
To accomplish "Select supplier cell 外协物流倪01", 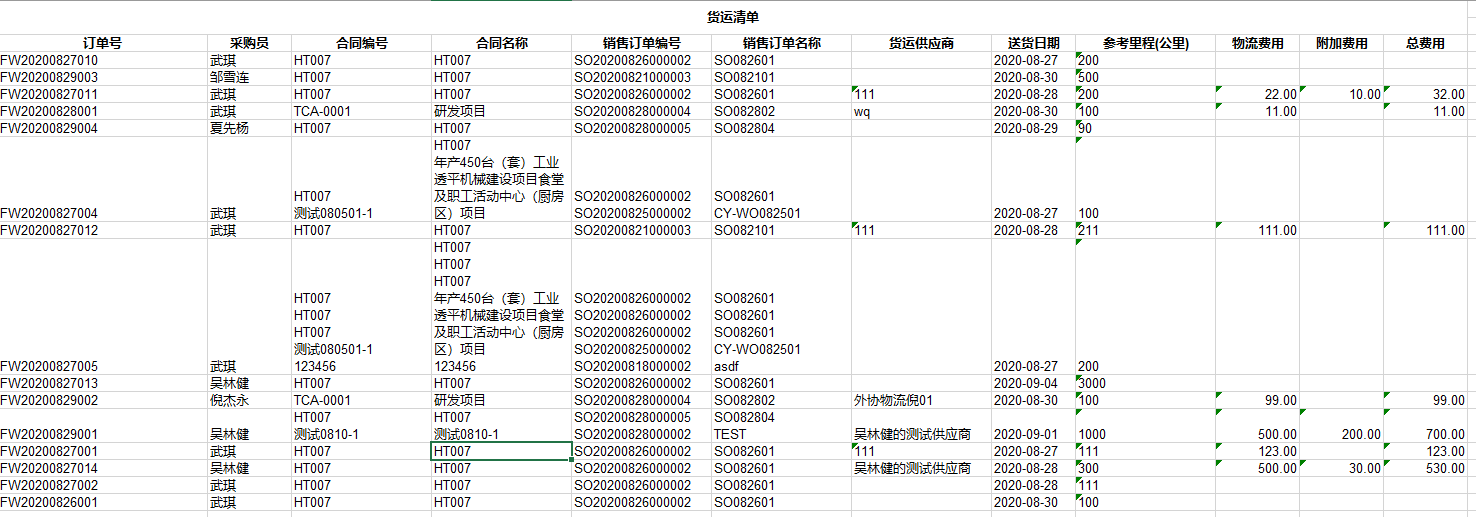I will [x=893, y=400].
